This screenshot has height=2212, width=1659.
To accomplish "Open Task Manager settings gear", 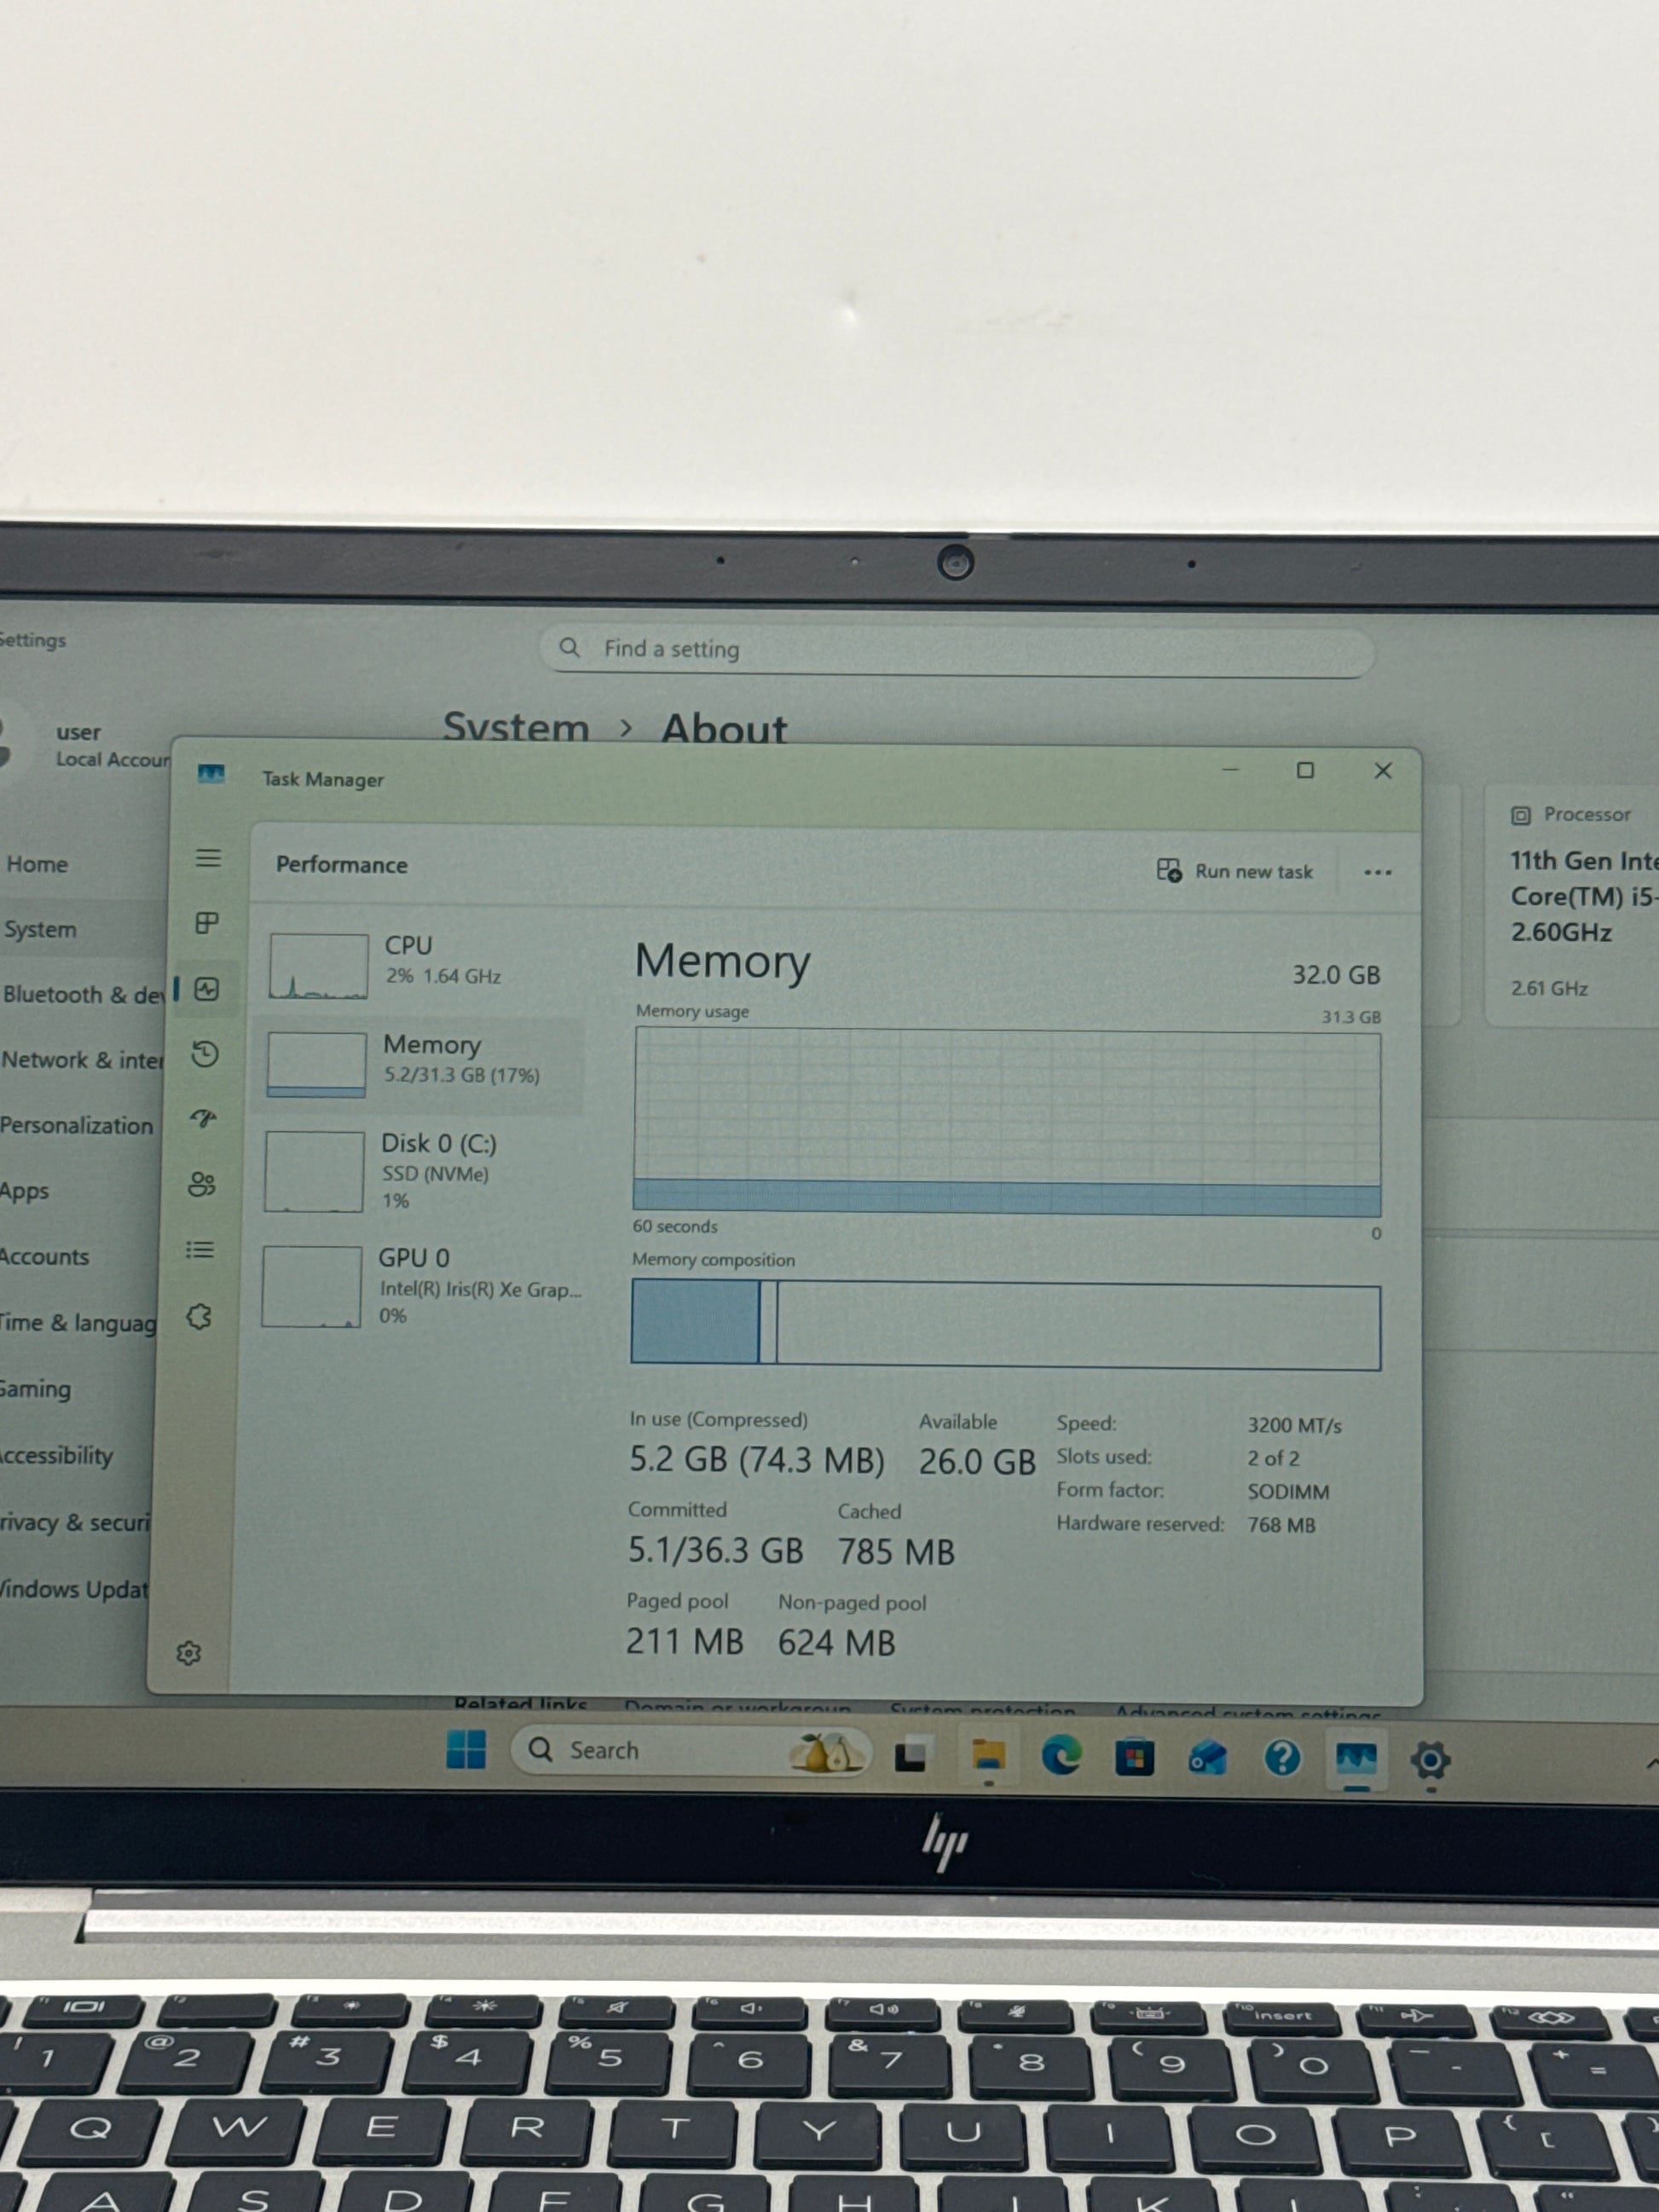I will coord(188,1653).
